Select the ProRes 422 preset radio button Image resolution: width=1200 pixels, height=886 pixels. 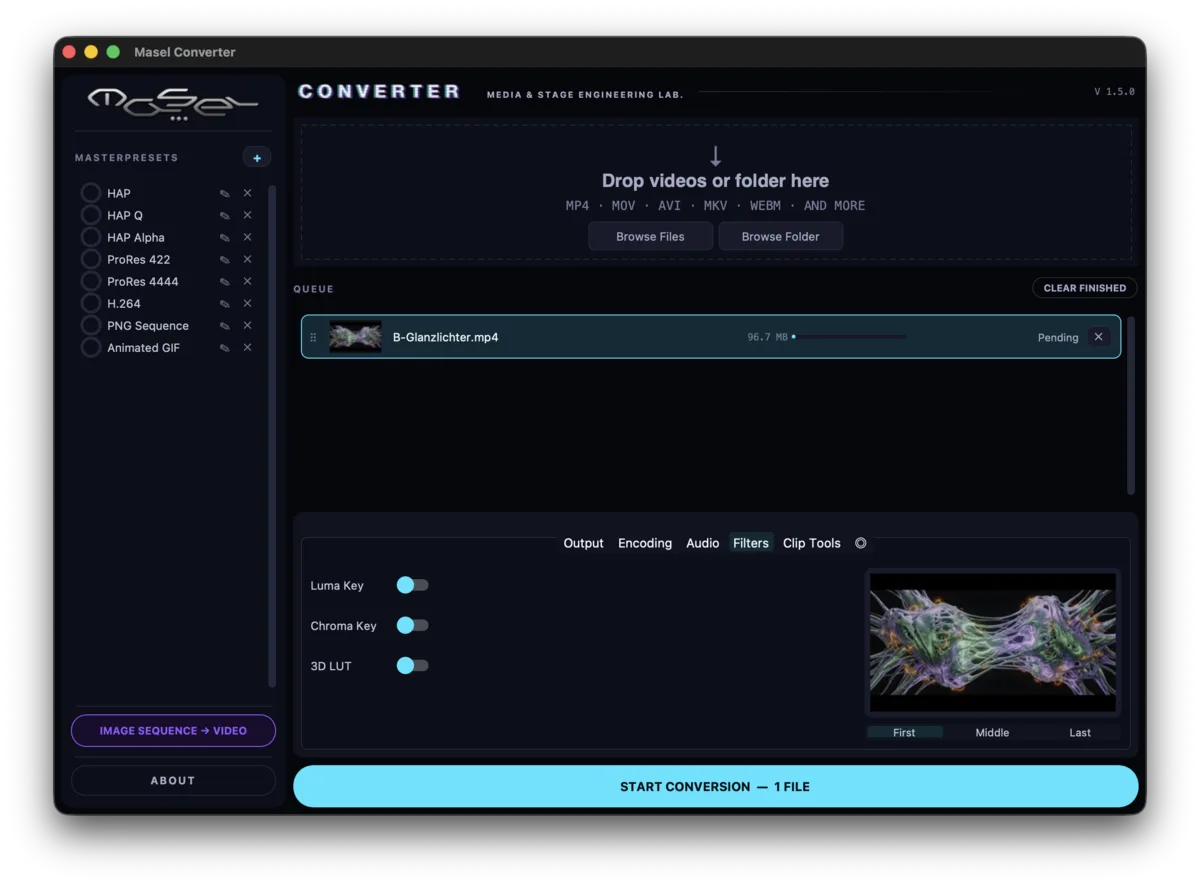(x=91, y=259)
